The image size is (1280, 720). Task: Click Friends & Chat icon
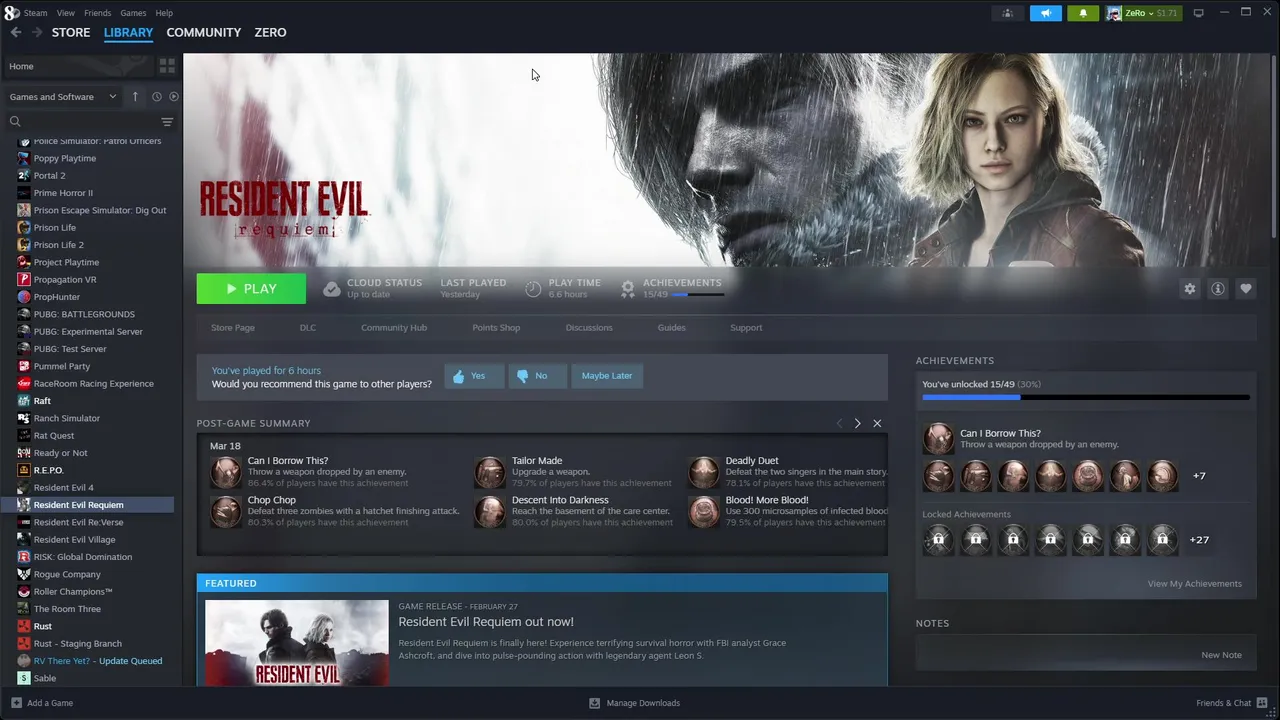click(x=1262, y=703)
